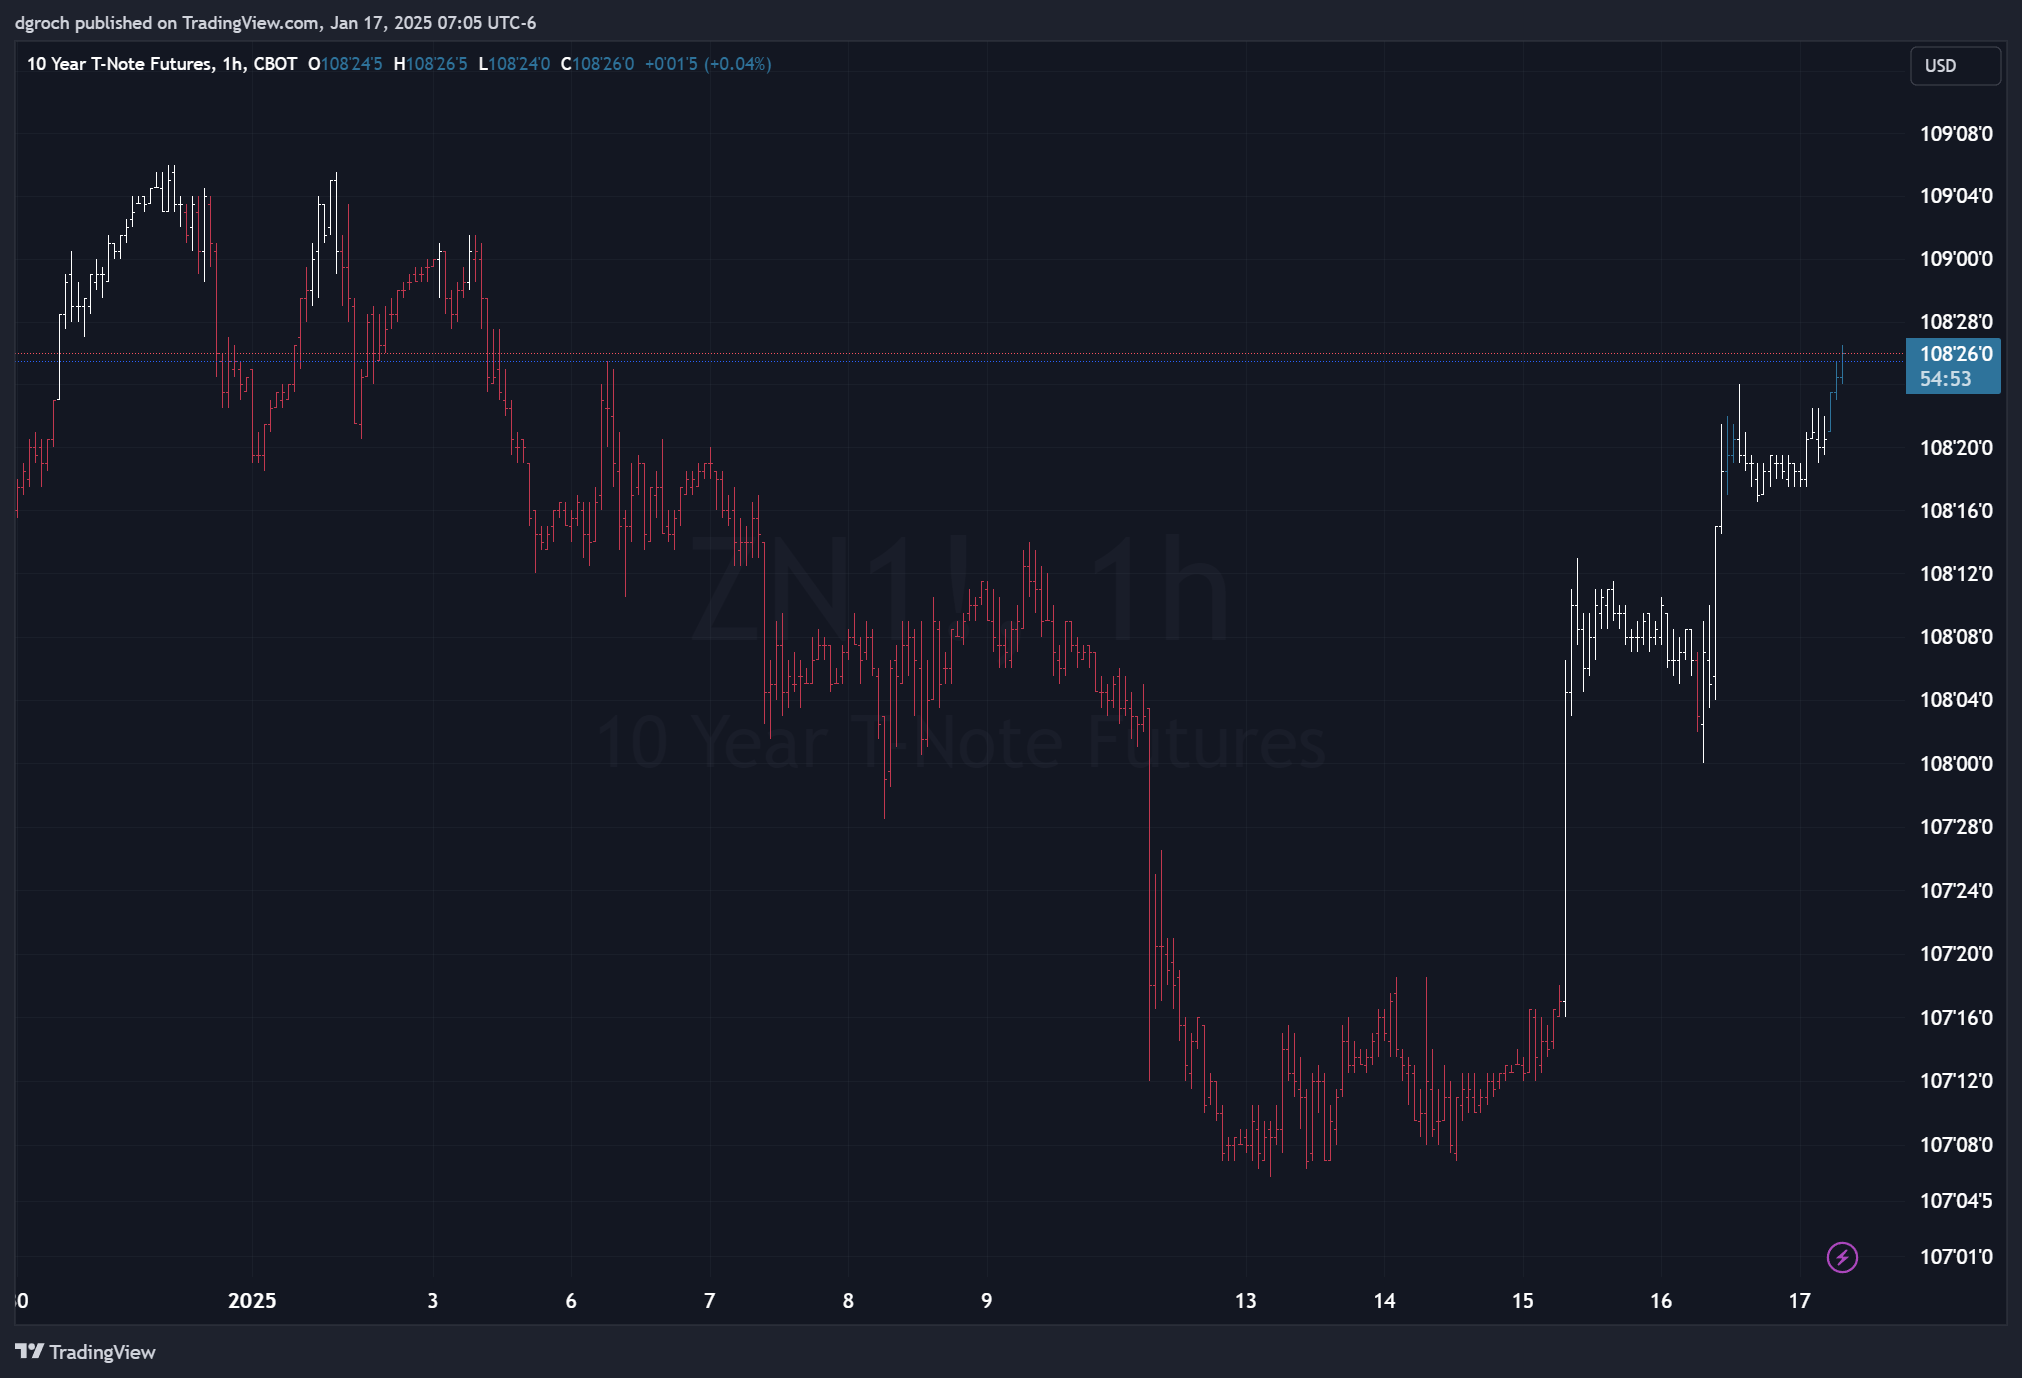The height and width of the screenshot is (1378, 2022).
Task: Click the 108'00'0 price axis label
Action: 1955,764
